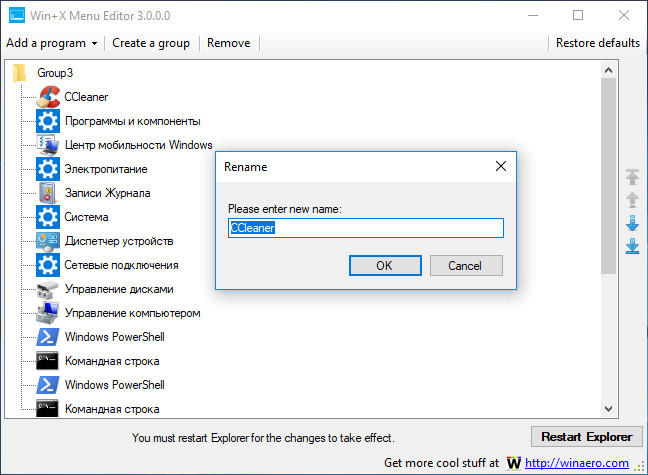The width and height of the screenshot is (648, 475).
Task: Select Управление компьютером entry
Action: [133, 313]
